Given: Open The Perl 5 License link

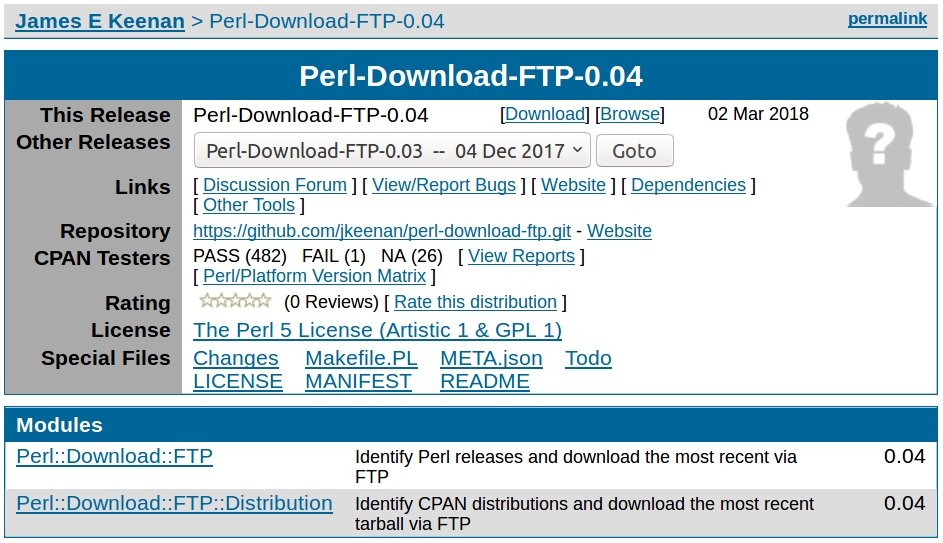Looking at the screenshot, I should point(377,330).
